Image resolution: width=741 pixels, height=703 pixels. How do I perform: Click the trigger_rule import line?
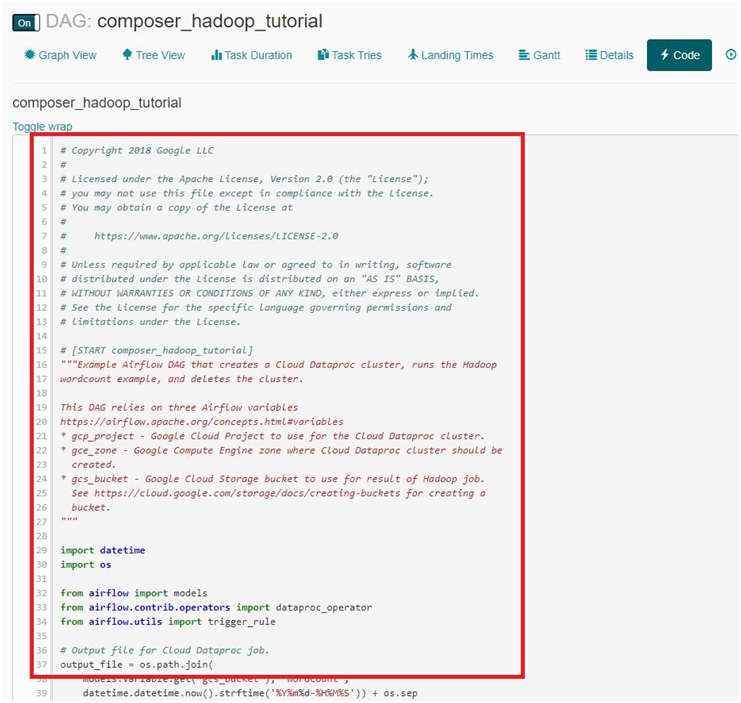[168, 622]
